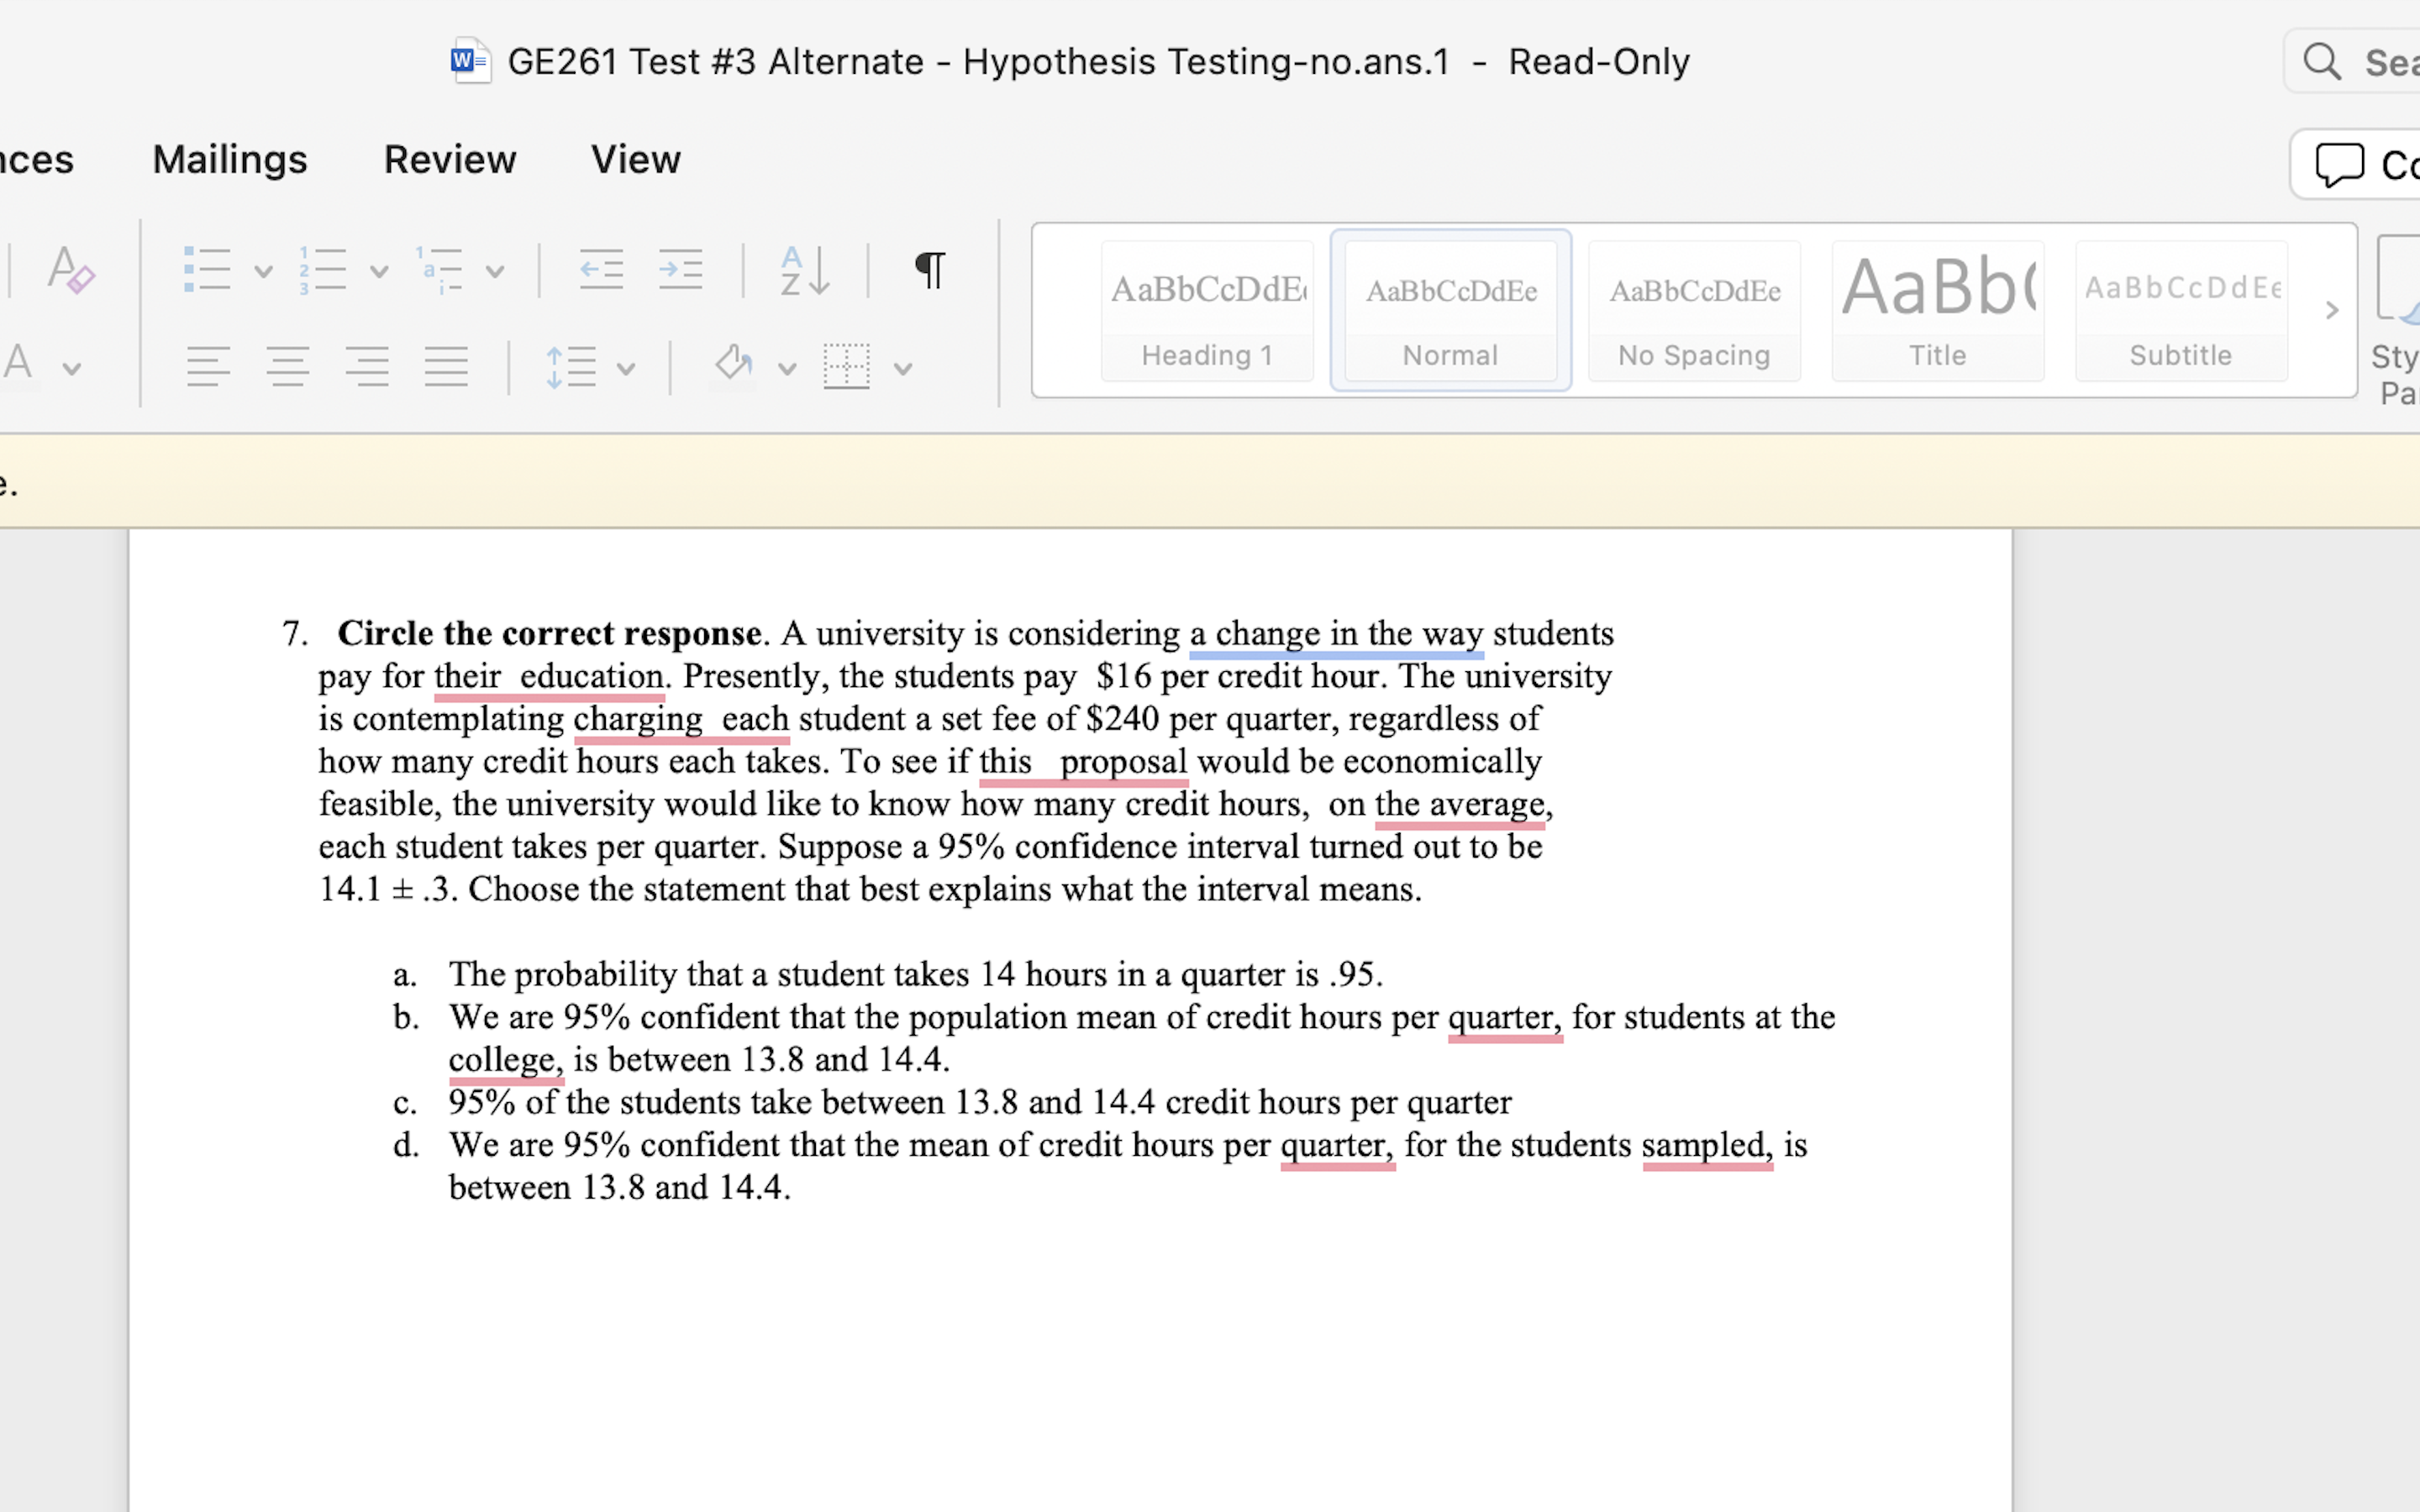Click the Sort A-Z icon

805,270
